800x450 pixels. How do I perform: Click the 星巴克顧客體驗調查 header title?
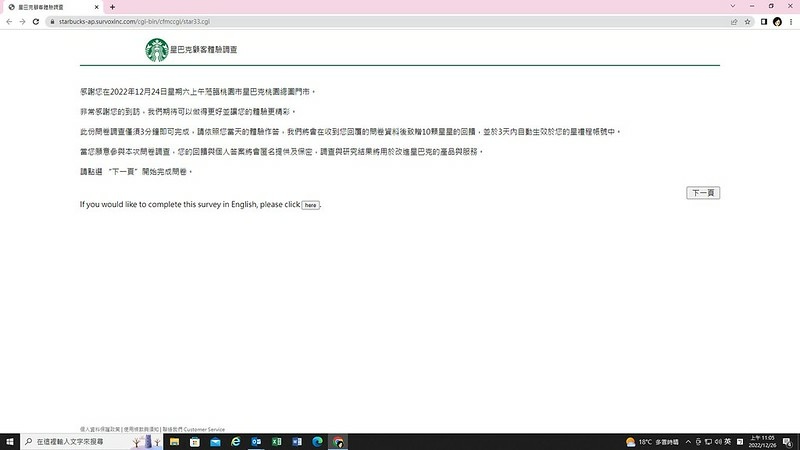[x=204, y=49]
